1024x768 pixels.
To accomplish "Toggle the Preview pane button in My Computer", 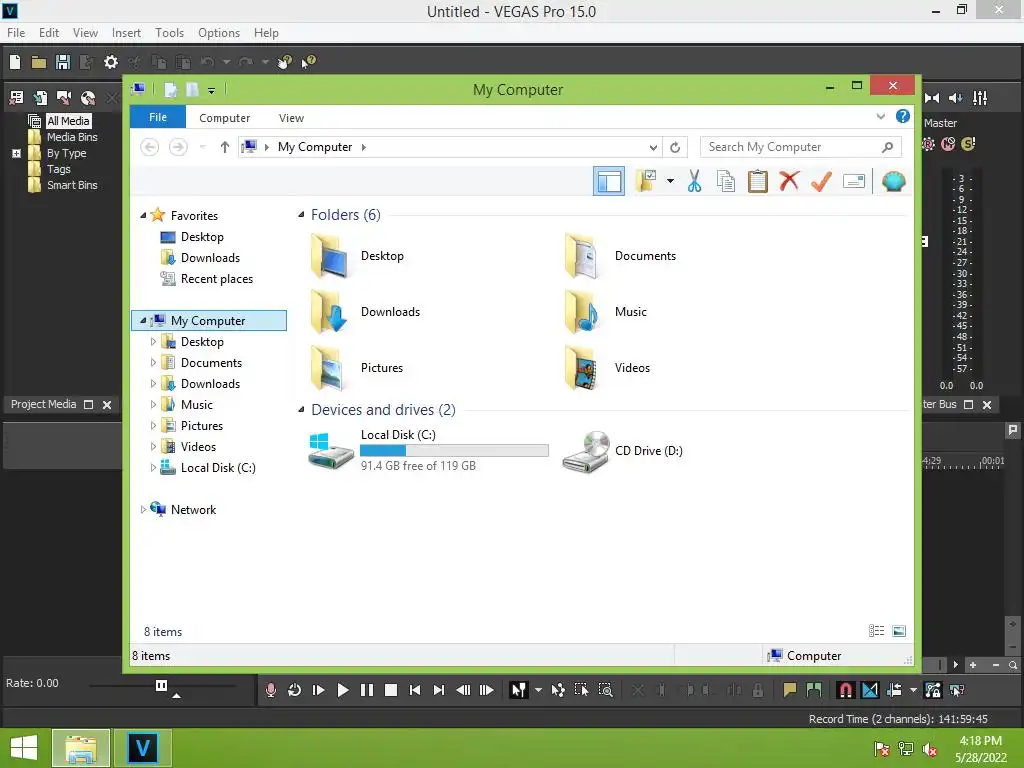I will (x=609, y=181).
